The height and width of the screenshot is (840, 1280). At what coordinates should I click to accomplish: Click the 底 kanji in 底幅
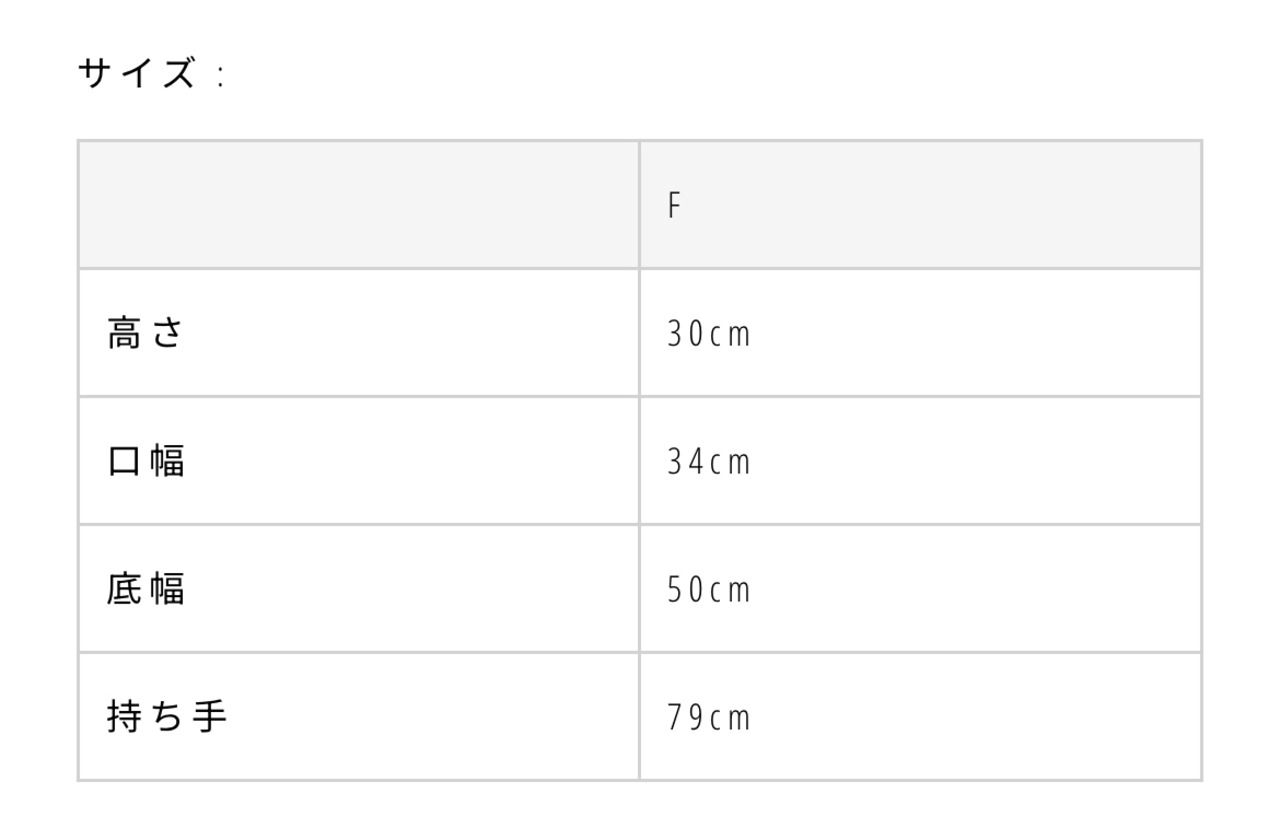pyautogui.click(x=124, y=589)
